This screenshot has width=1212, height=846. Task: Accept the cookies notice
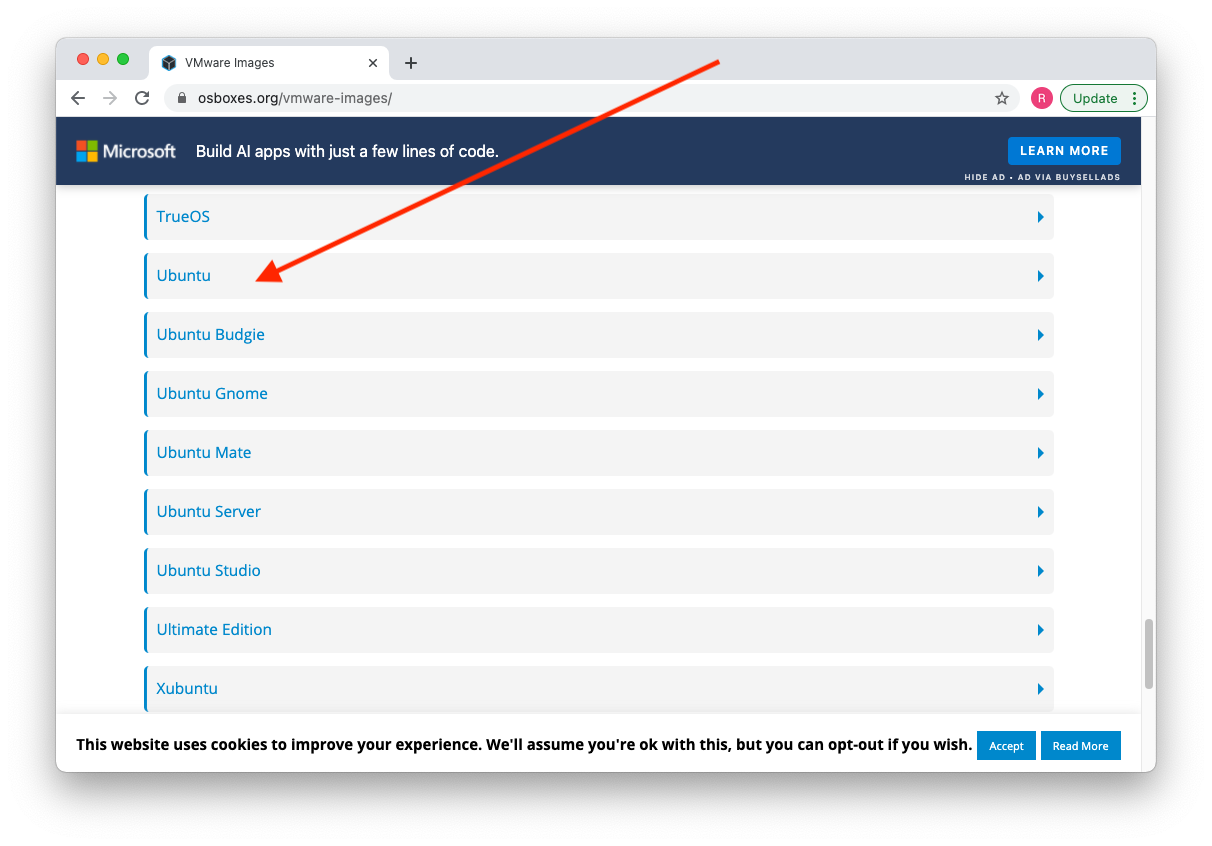click(x=1006, y=746)
